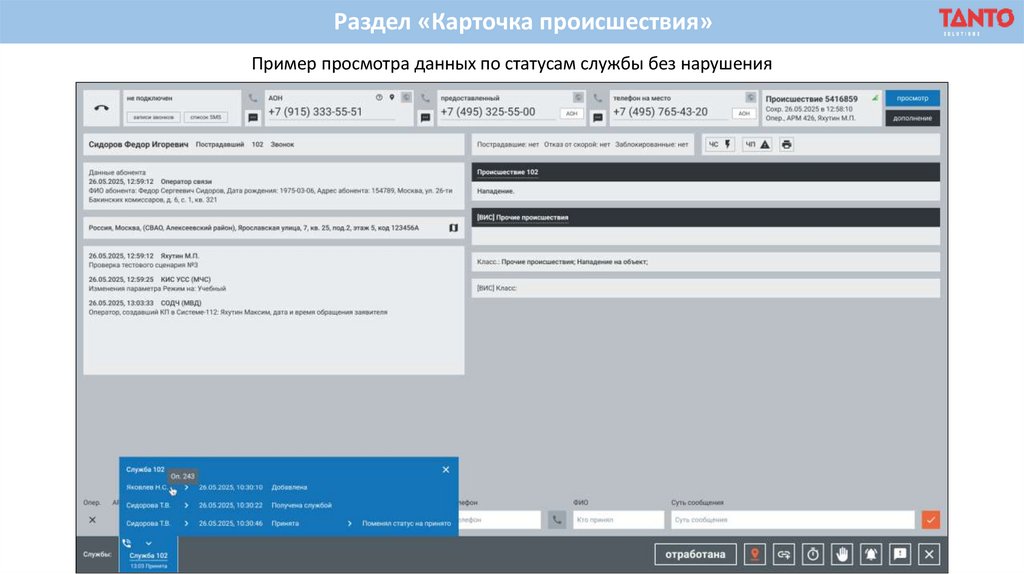
Task: Click the АОН button in the 'телефон на место' field
Action: 744,114
